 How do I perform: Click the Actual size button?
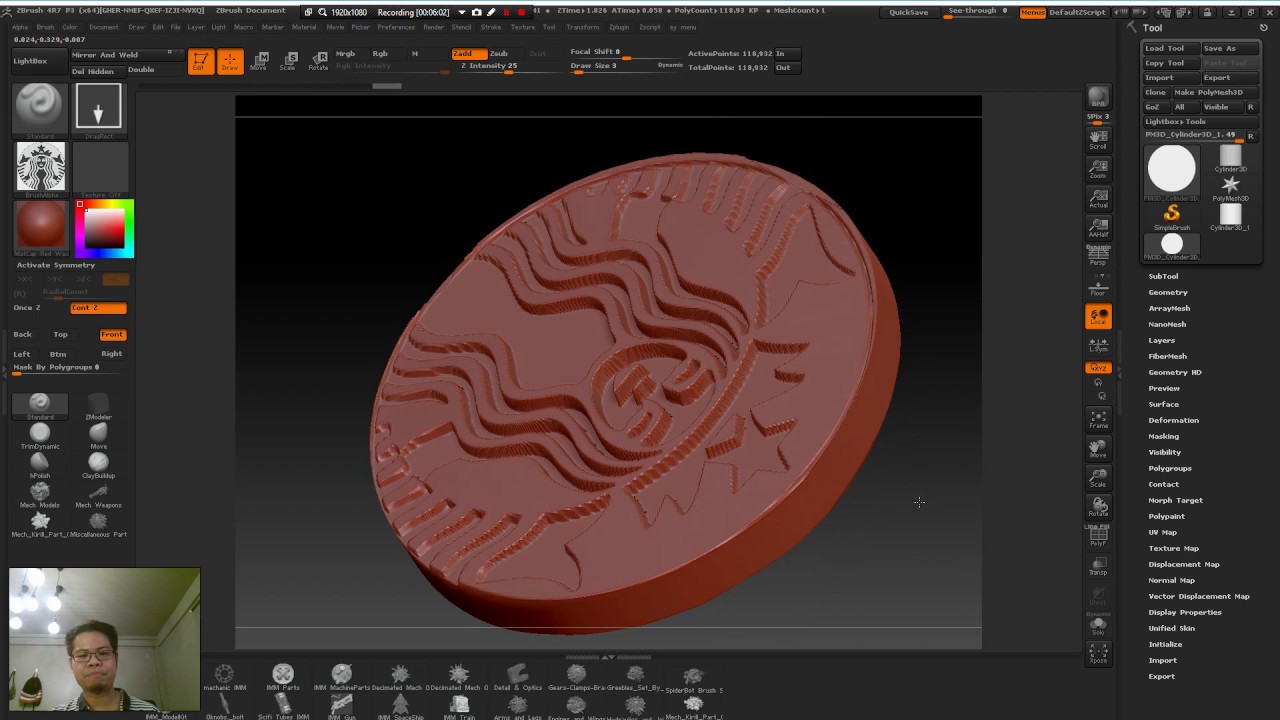point(1098,197)
